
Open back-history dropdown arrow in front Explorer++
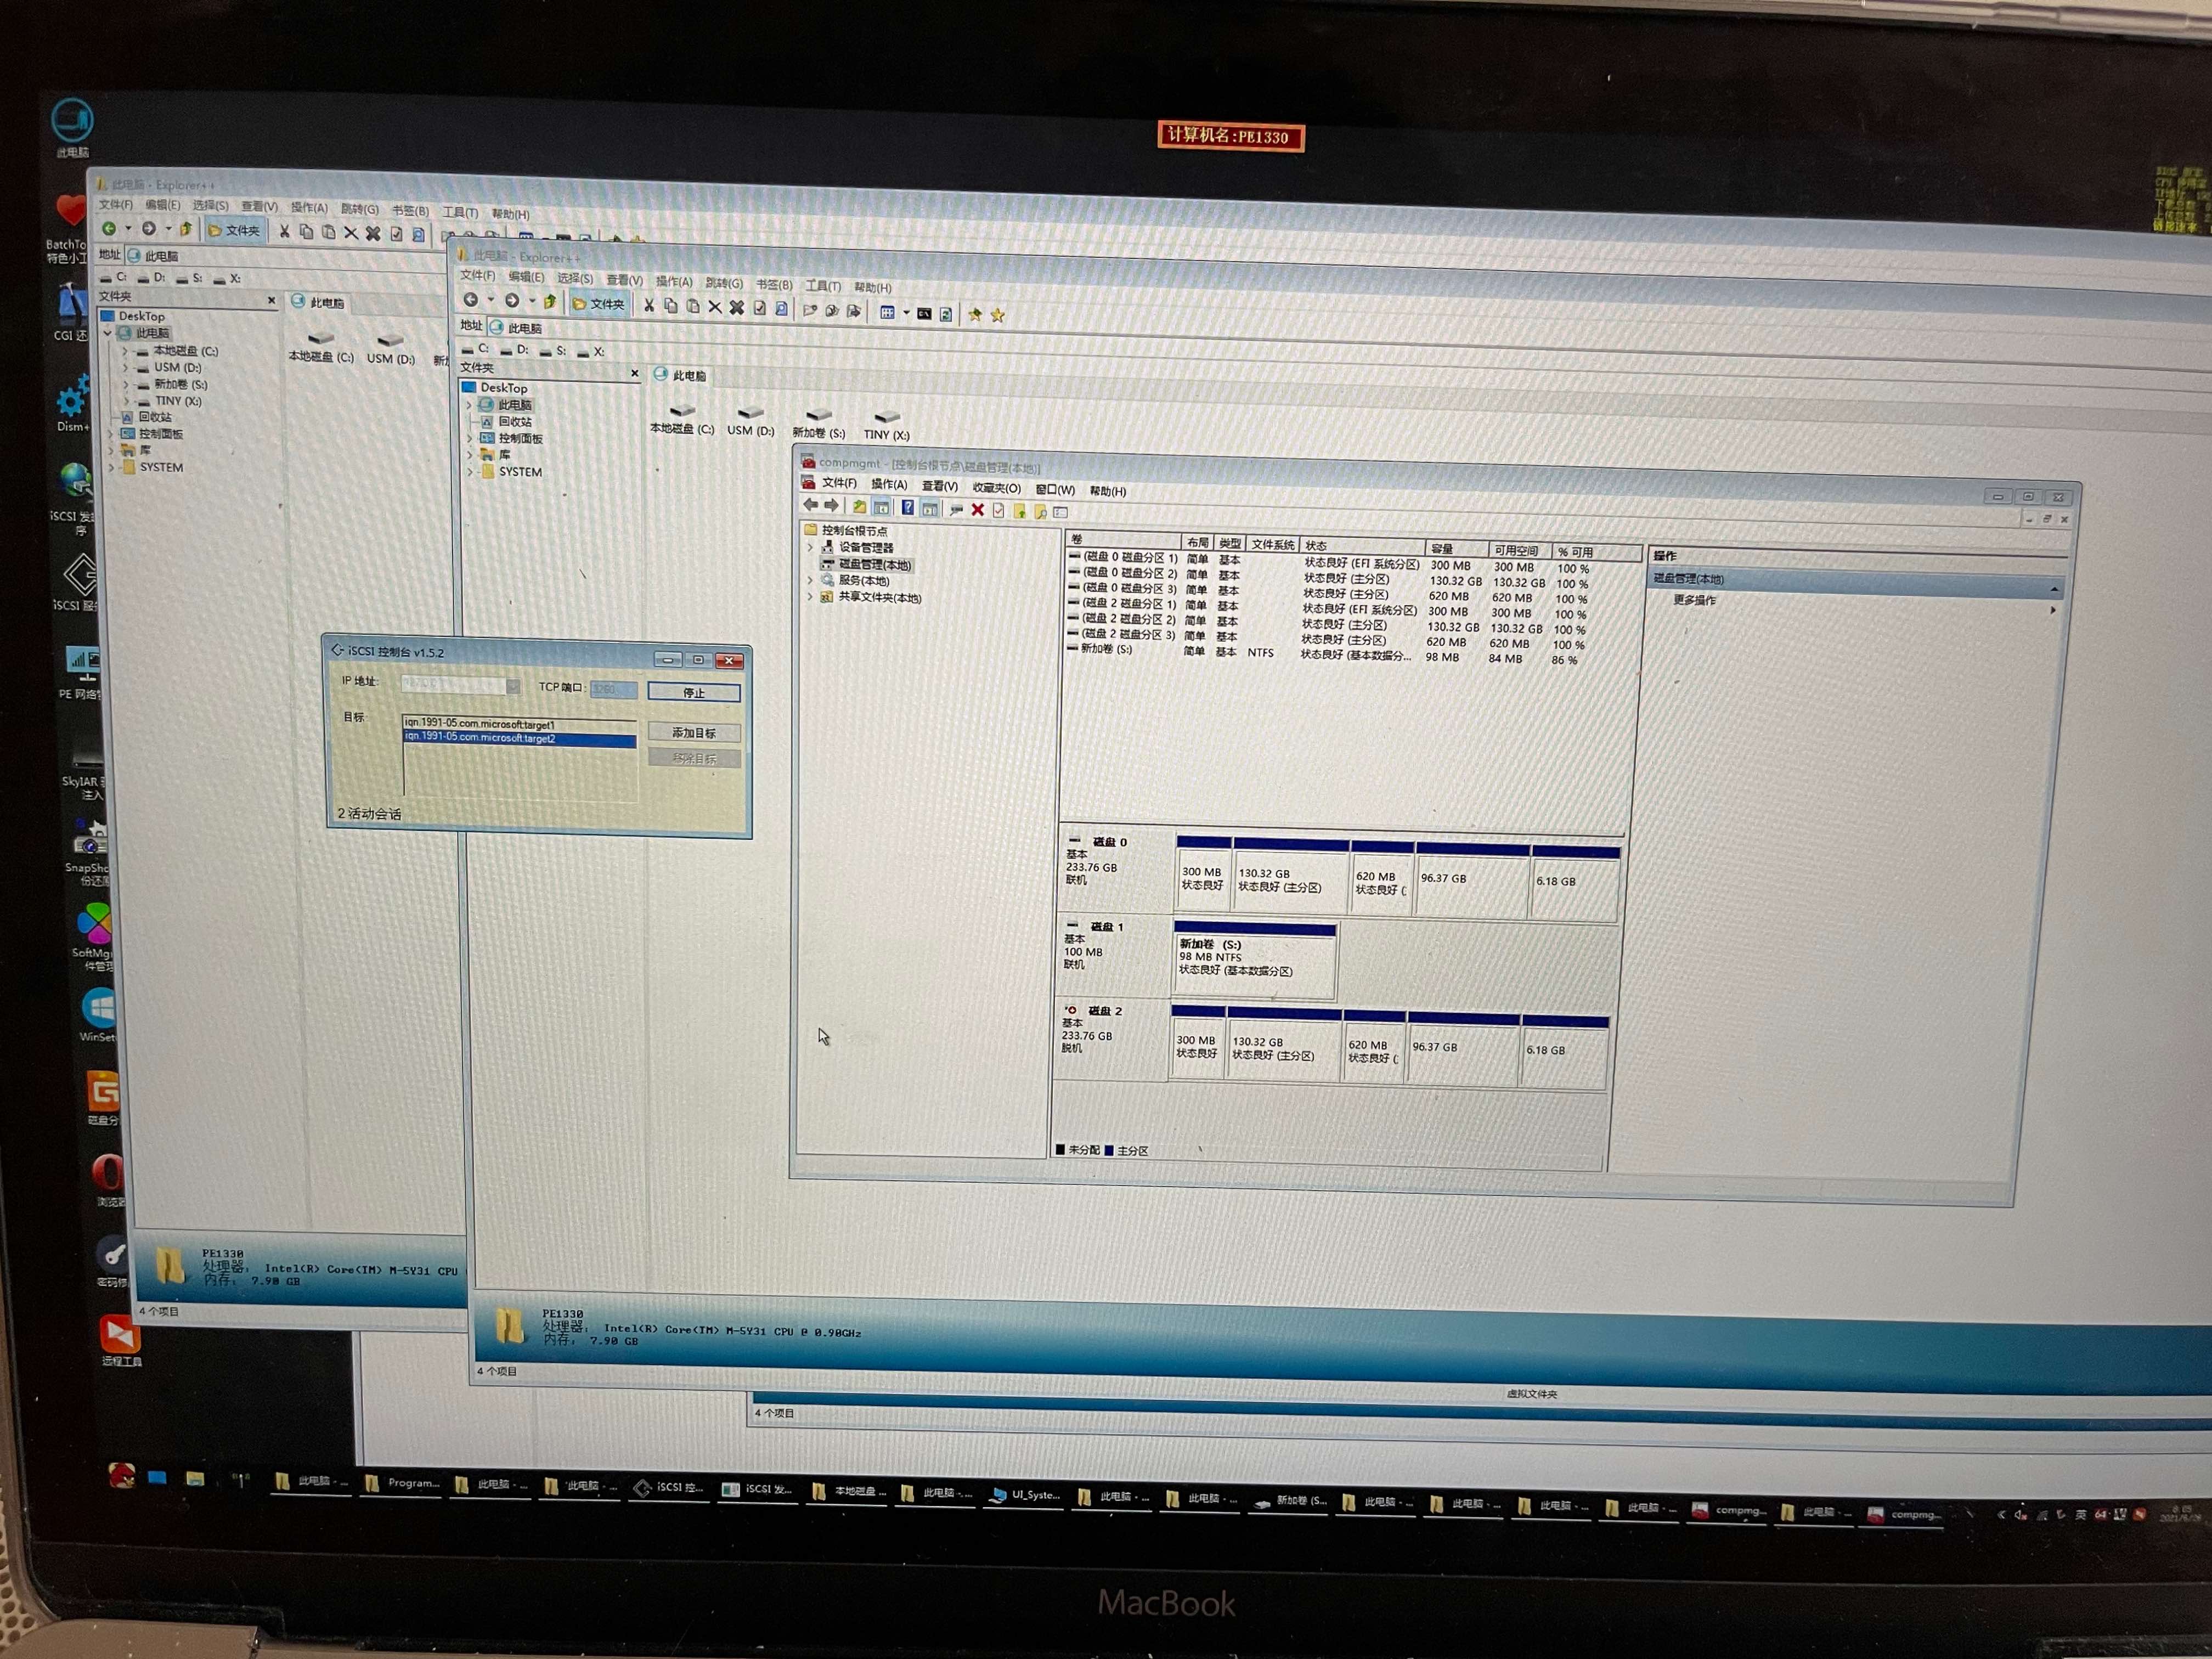click(491, 300)
